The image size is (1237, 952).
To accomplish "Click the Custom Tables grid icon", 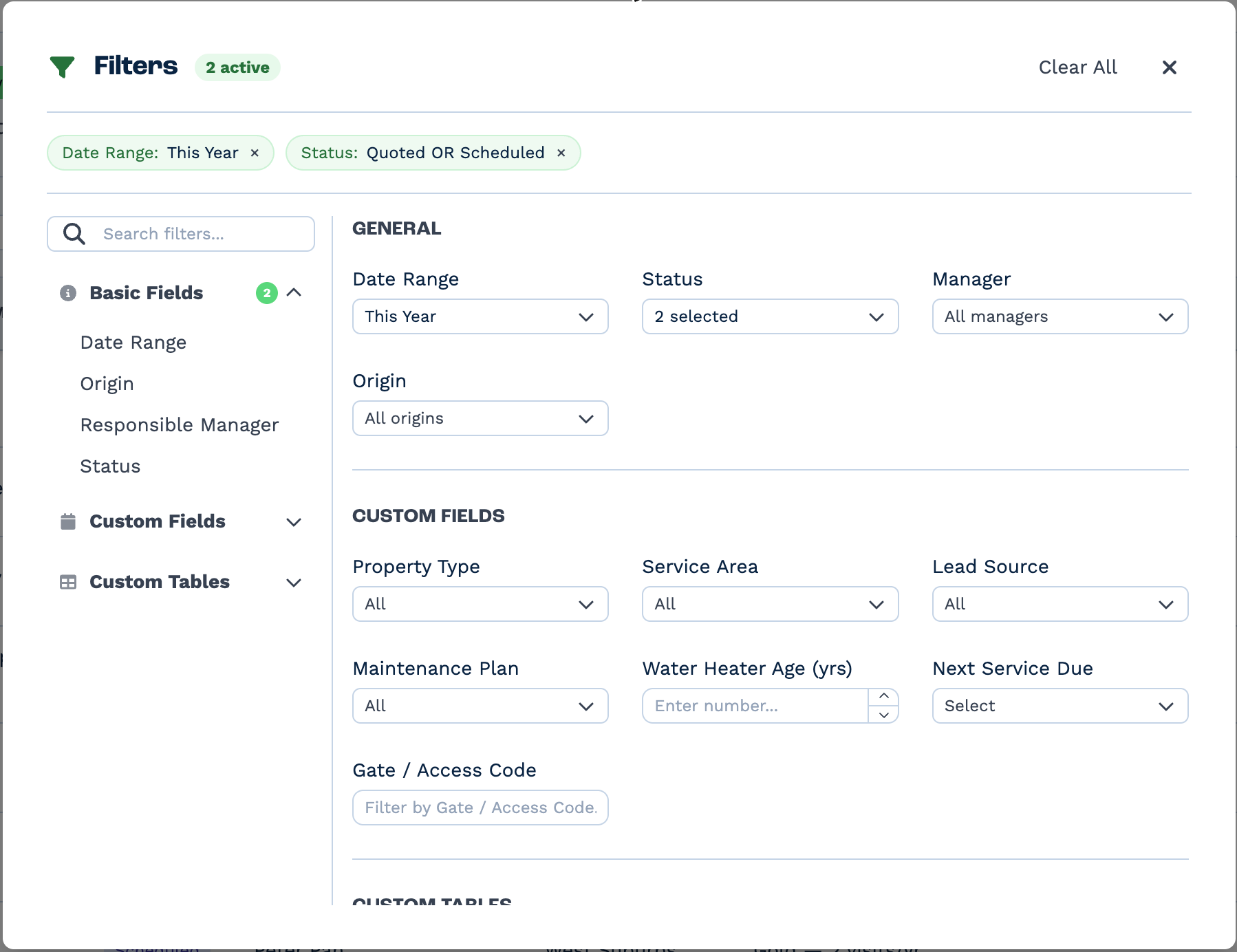I will pos(68,582).
